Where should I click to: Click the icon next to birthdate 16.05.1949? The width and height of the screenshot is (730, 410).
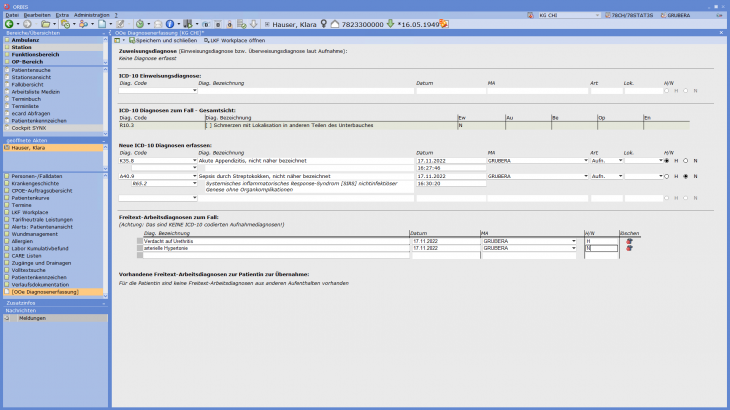[444, 23]
